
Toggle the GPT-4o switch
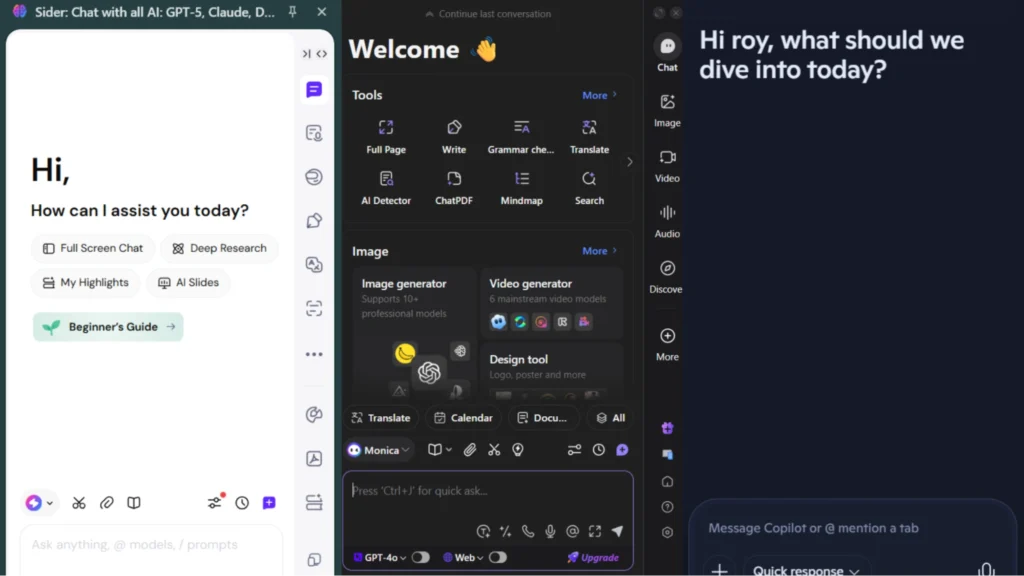(420, 558)
